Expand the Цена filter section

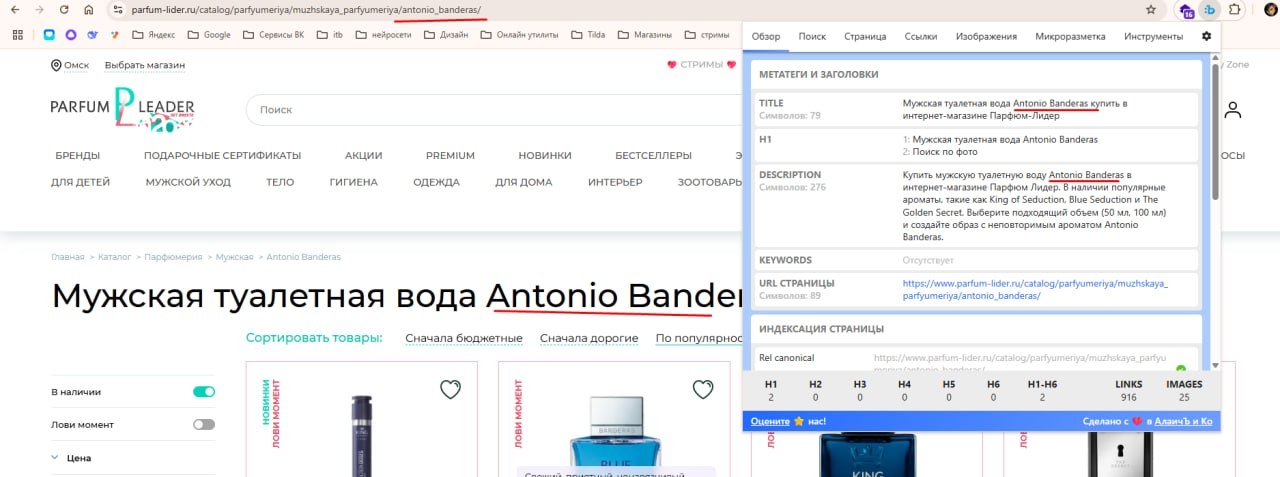pos(72,458)
